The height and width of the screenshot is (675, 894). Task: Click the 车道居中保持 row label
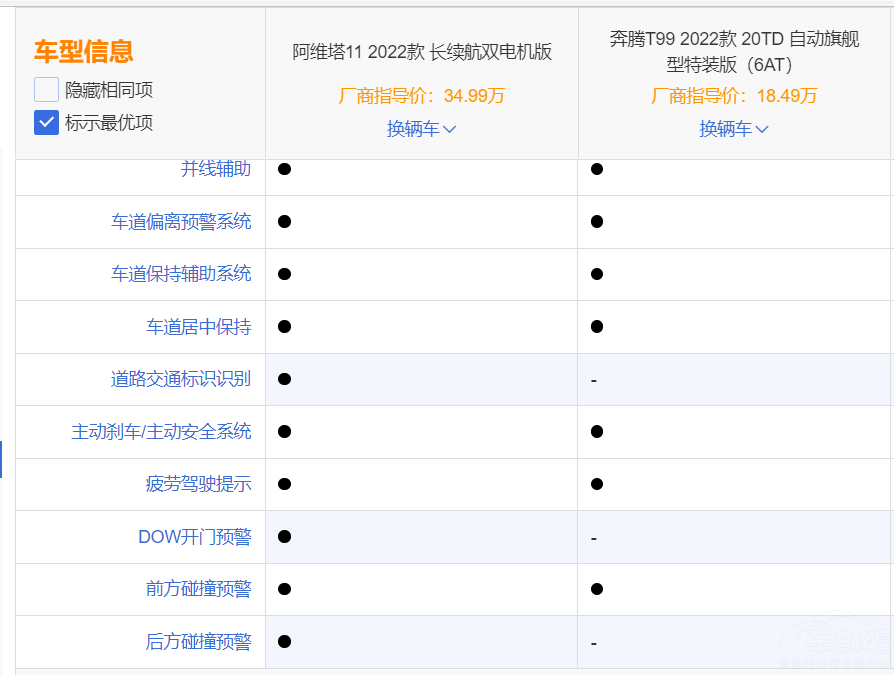tap(198, 327)
